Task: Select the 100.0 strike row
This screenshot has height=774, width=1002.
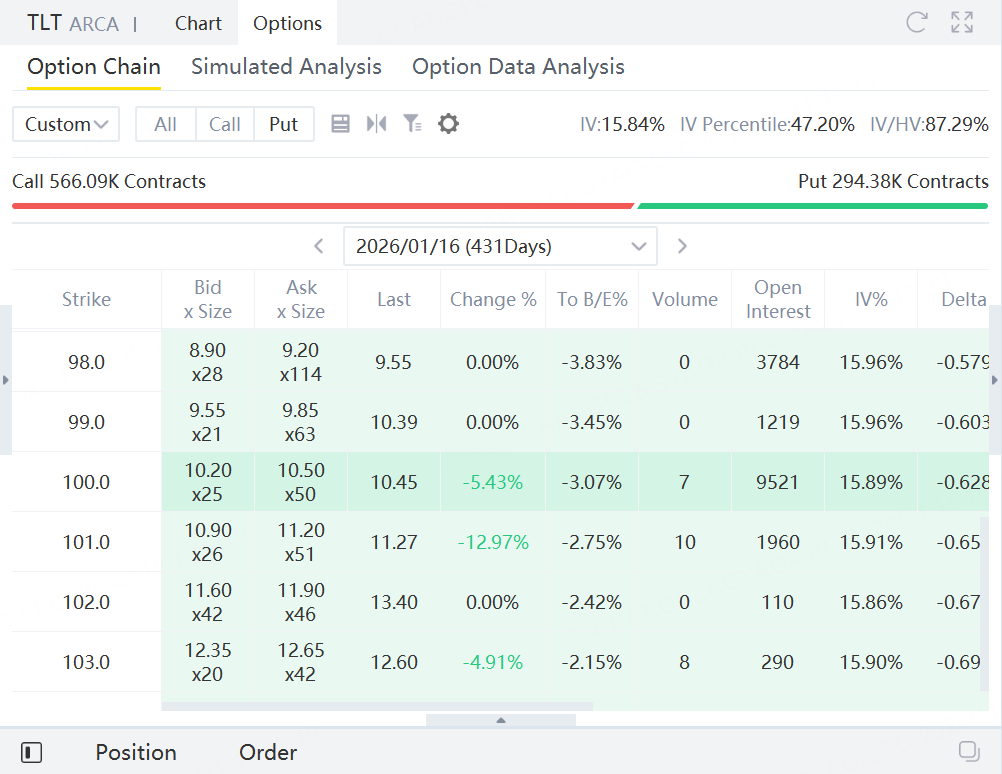Action: coord(86,482)
